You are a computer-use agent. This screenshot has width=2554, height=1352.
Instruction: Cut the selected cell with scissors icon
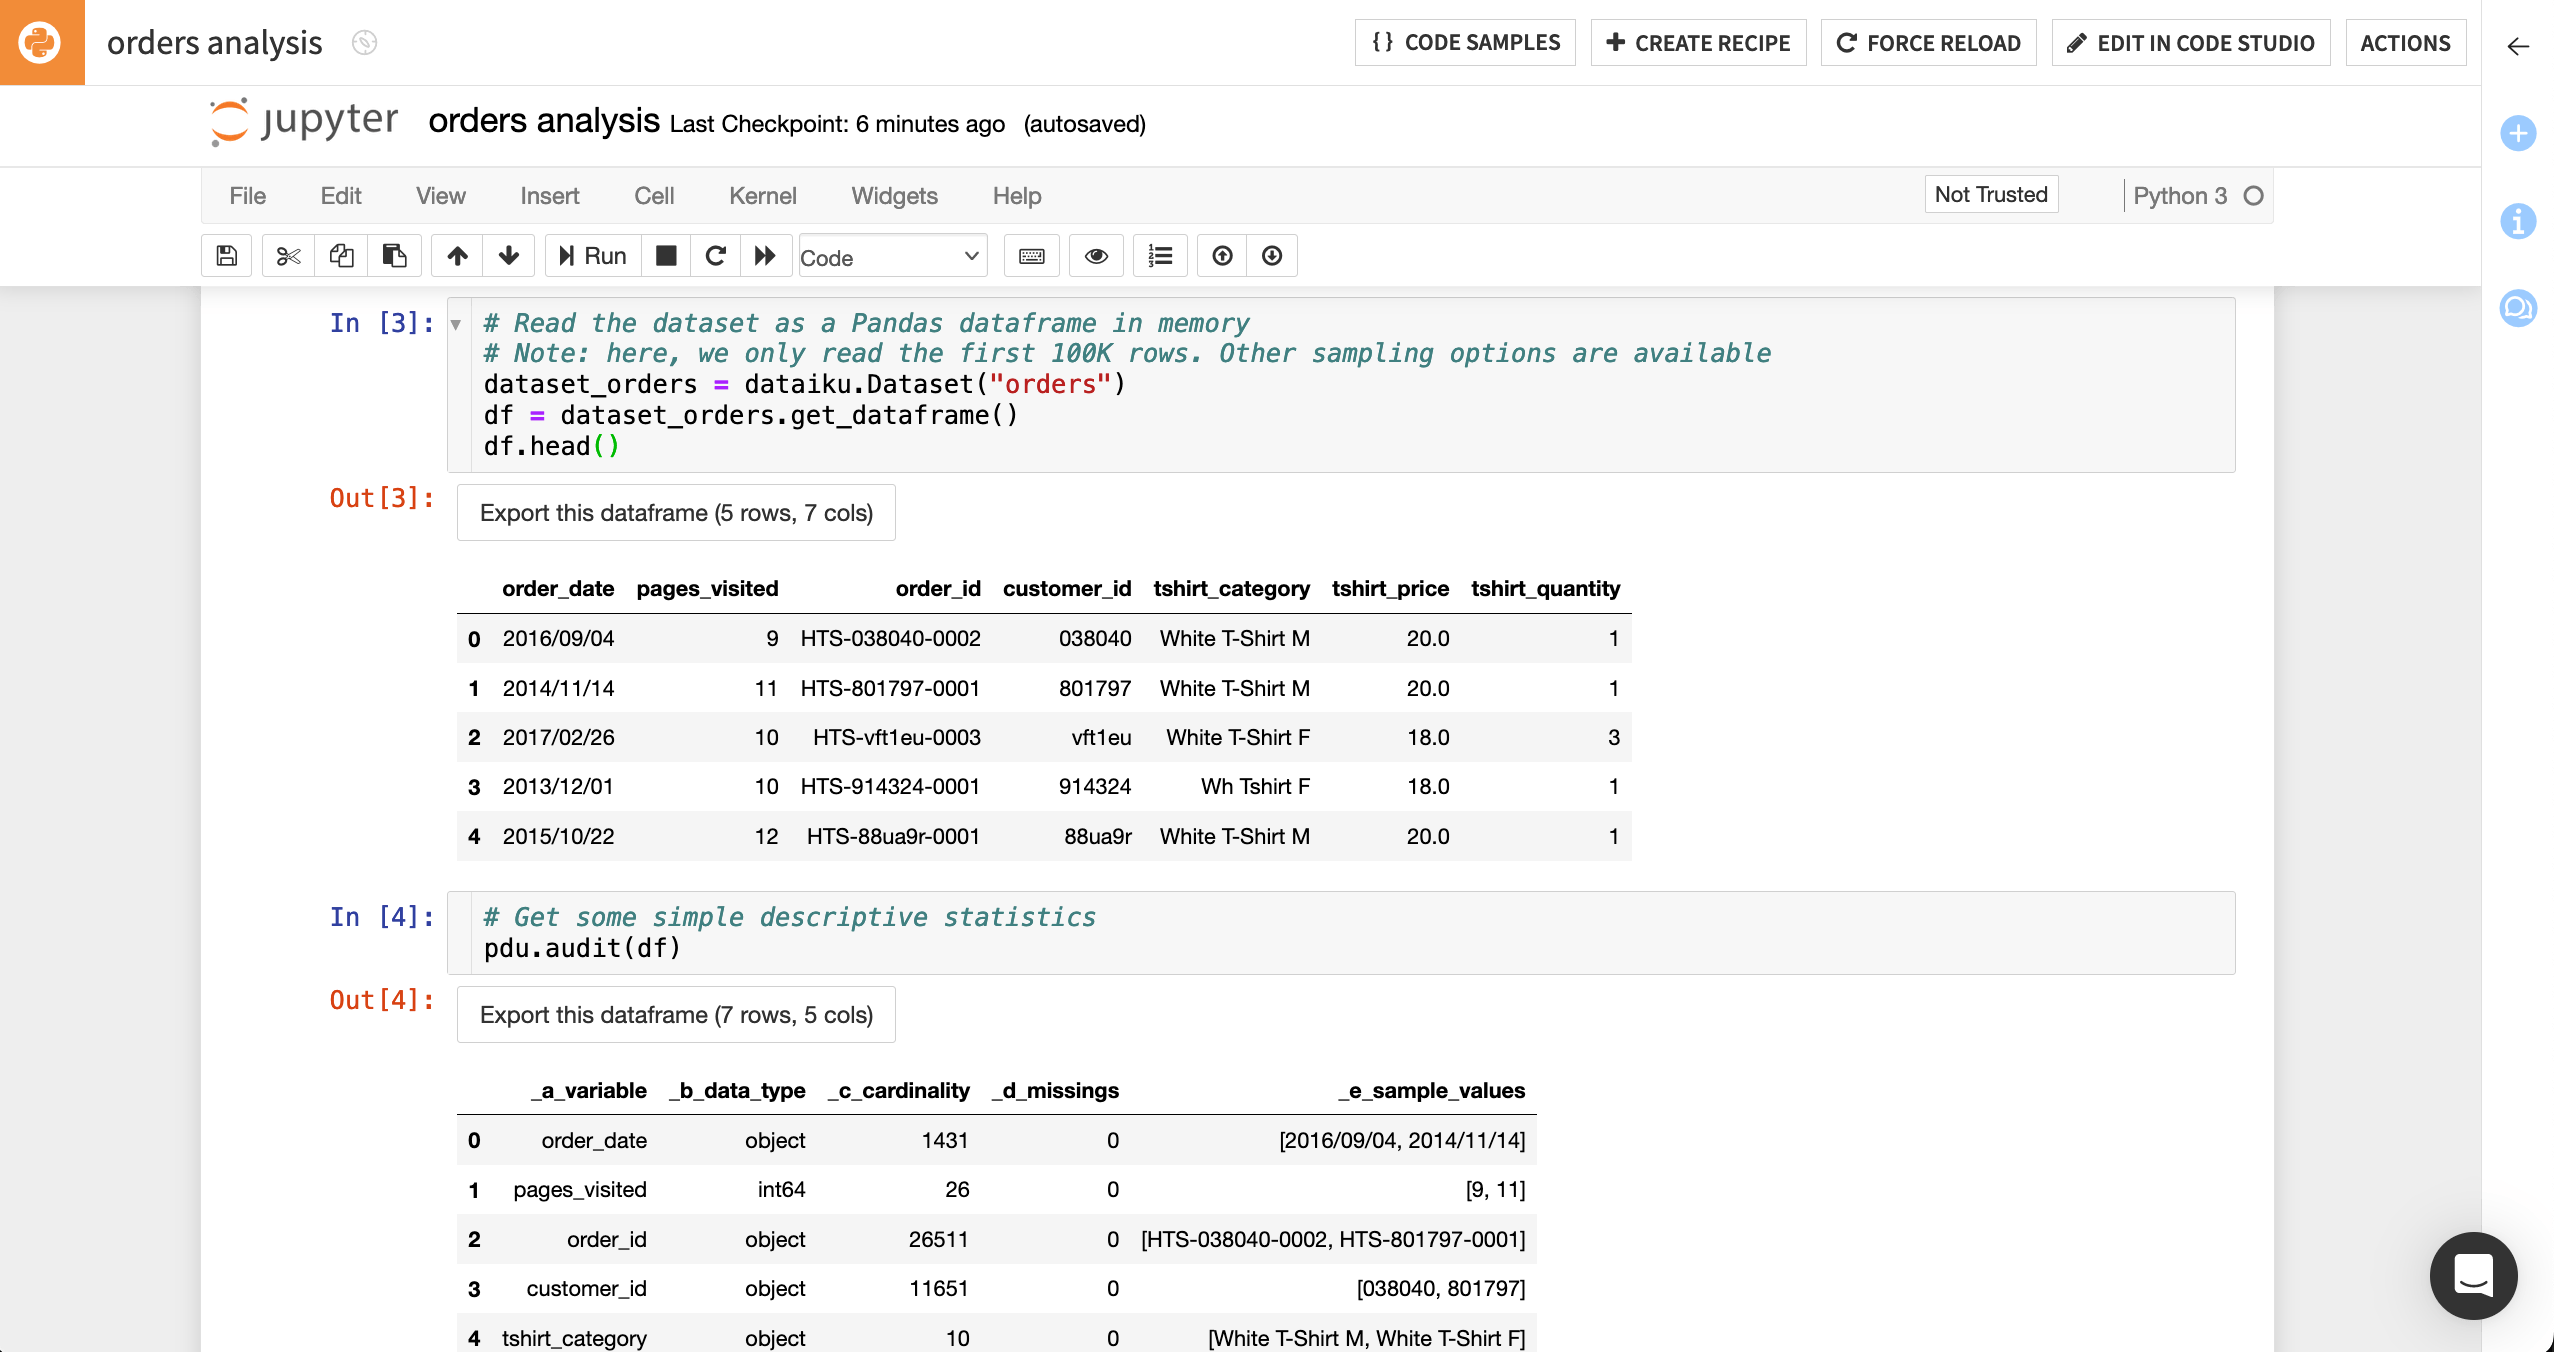[288, 255]
